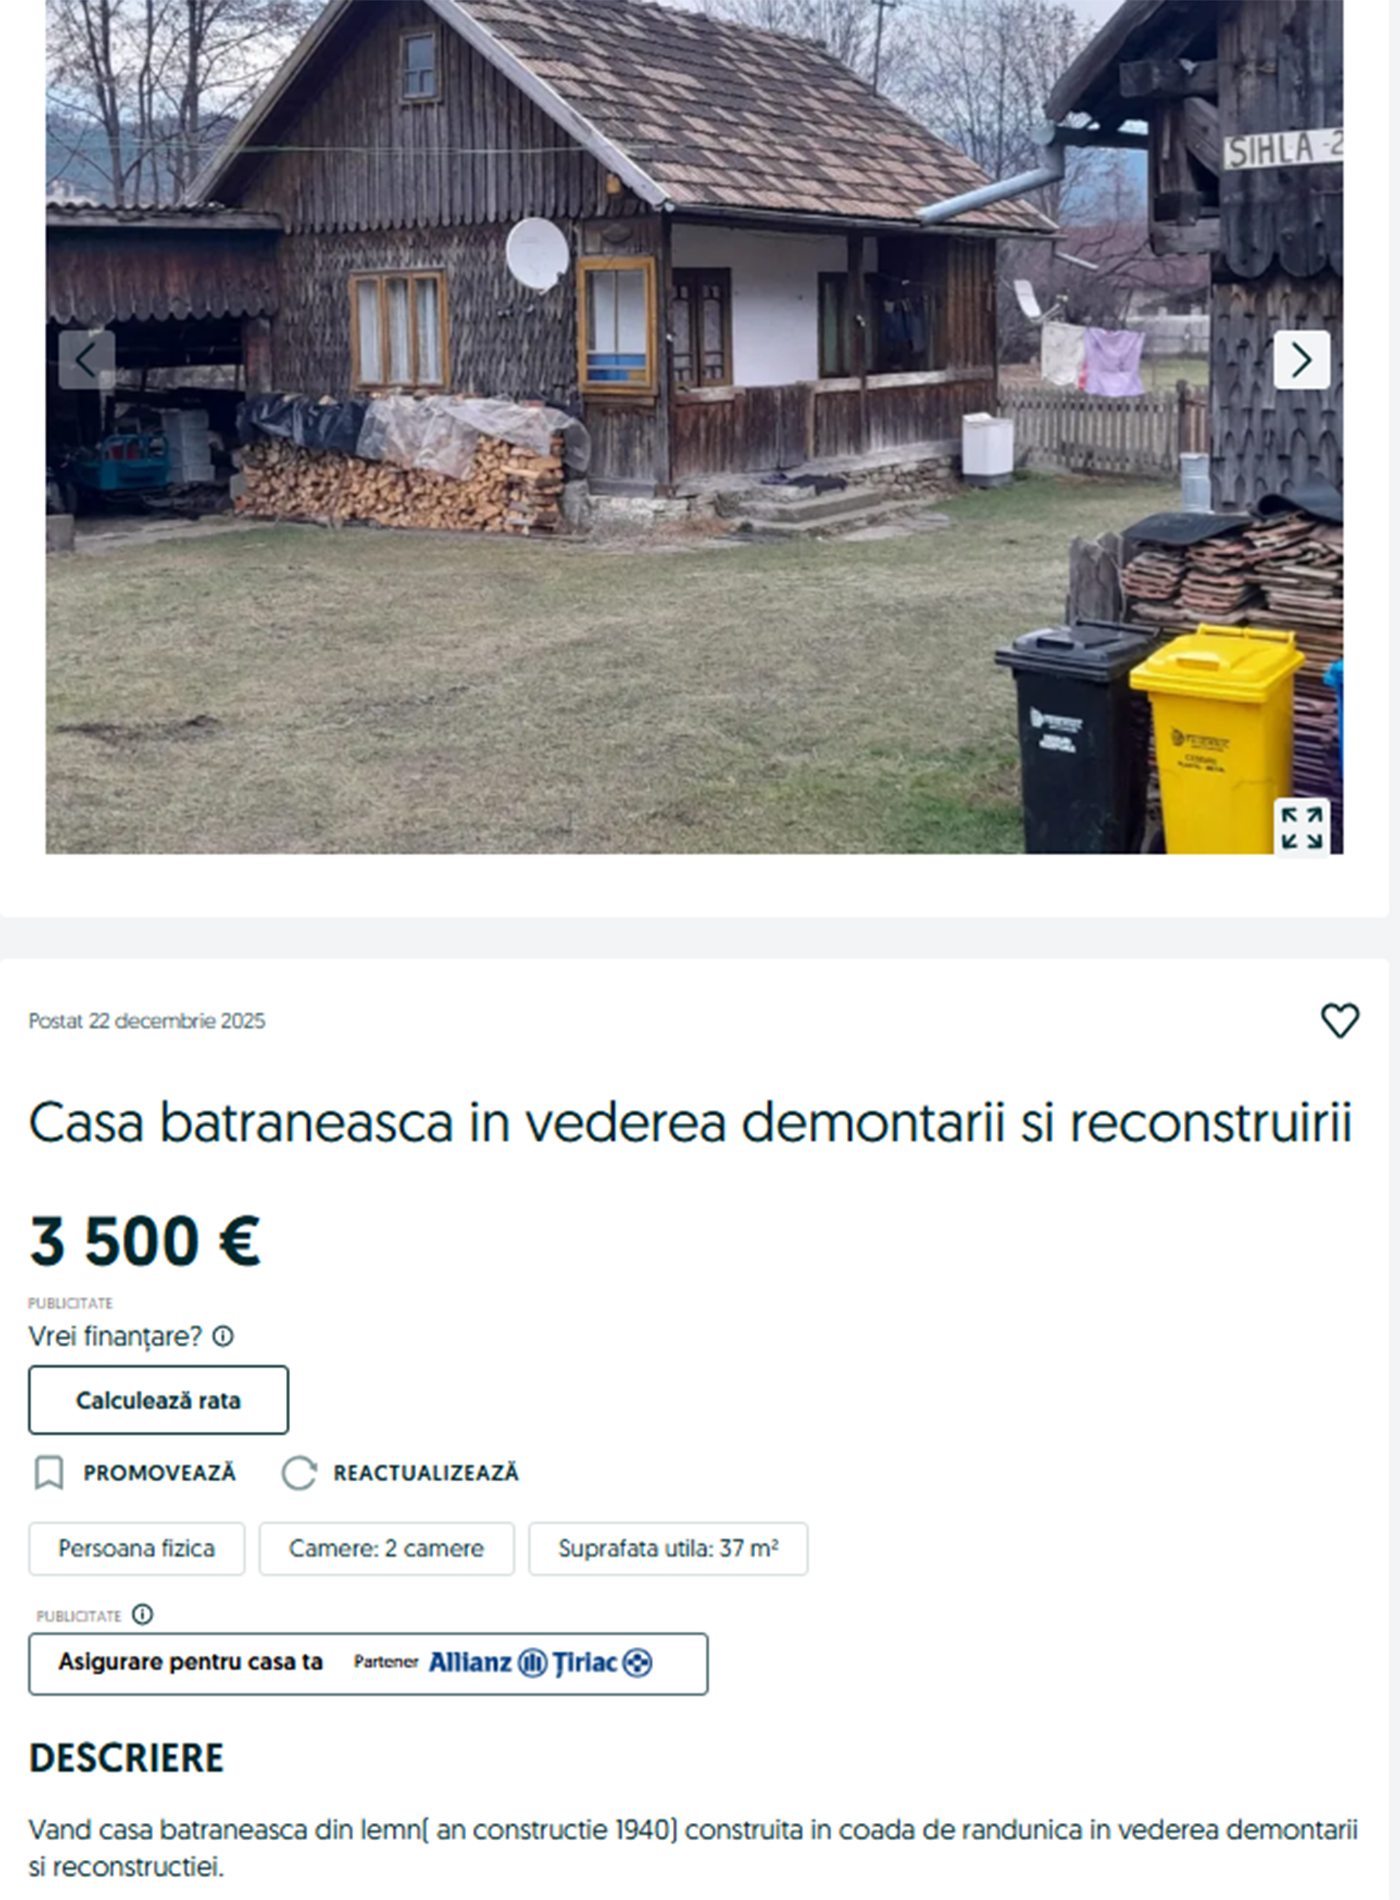Click the 3 500 € price
The height and width of the screenshot is (1900, 1400).
(x=145, y=1240)
